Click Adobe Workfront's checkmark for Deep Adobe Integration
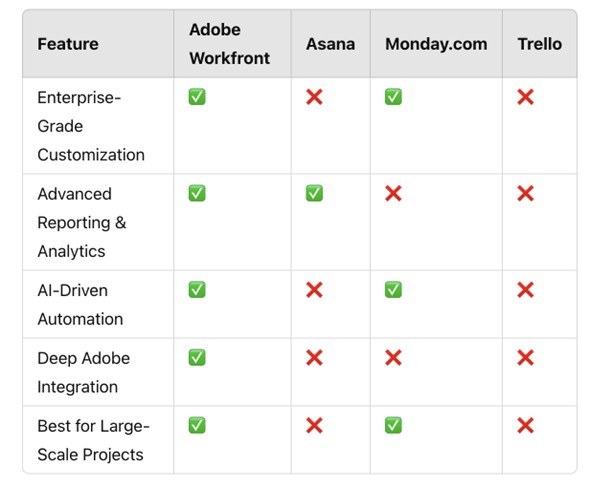This screenshot has width=590, height=488. [x=197, y=357]
